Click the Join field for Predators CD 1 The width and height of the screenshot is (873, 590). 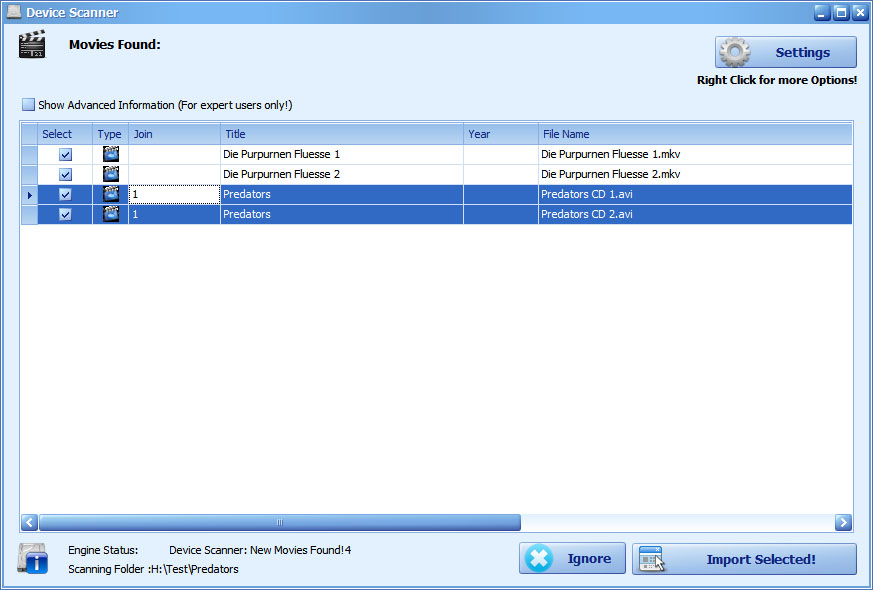pos(174,195)
